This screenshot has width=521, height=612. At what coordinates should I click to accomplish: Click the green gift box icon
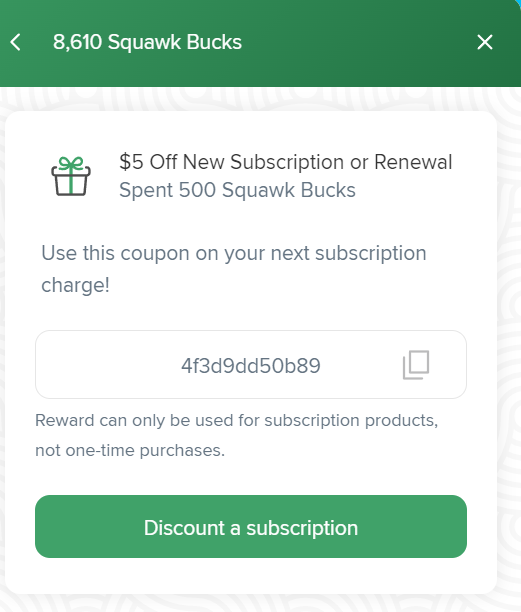(71, 176)
